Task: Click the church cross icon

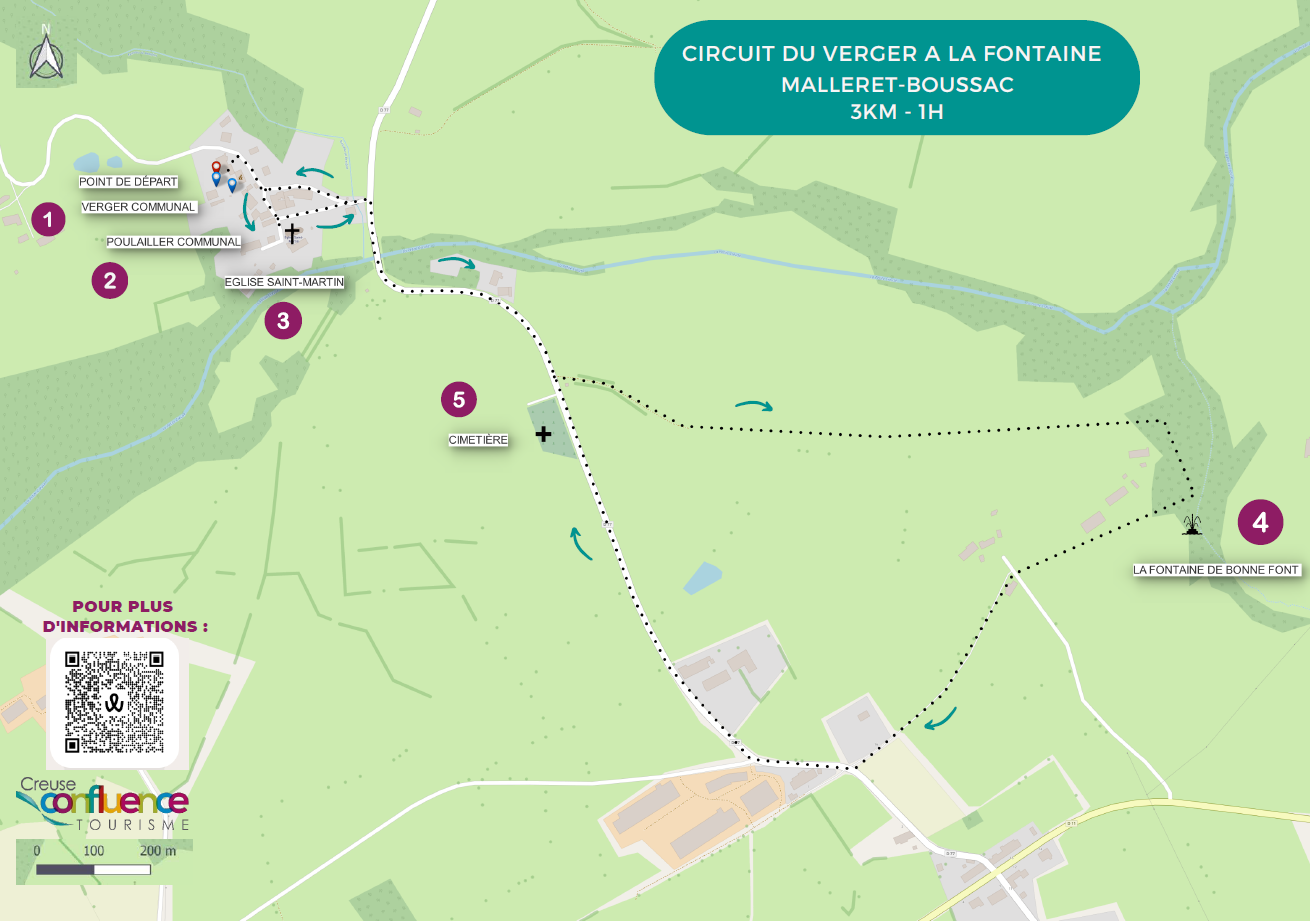Action: coord(292,234)
